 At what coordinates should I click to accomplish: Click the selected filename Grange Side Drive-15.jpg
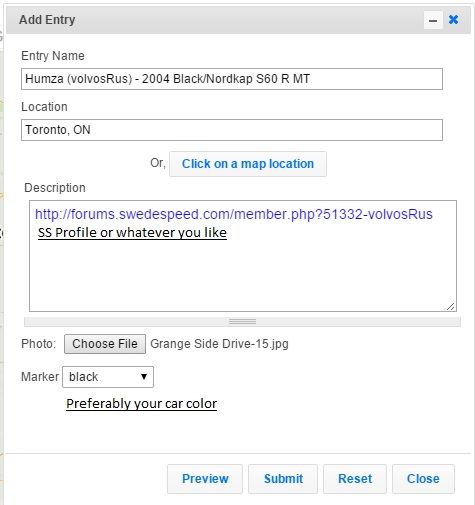tap(219, 344)
